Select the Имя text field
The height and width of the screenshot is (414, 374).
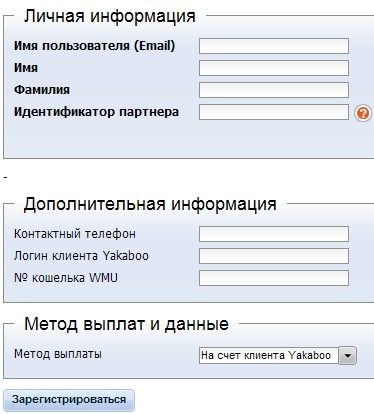[x=274, y=68]
